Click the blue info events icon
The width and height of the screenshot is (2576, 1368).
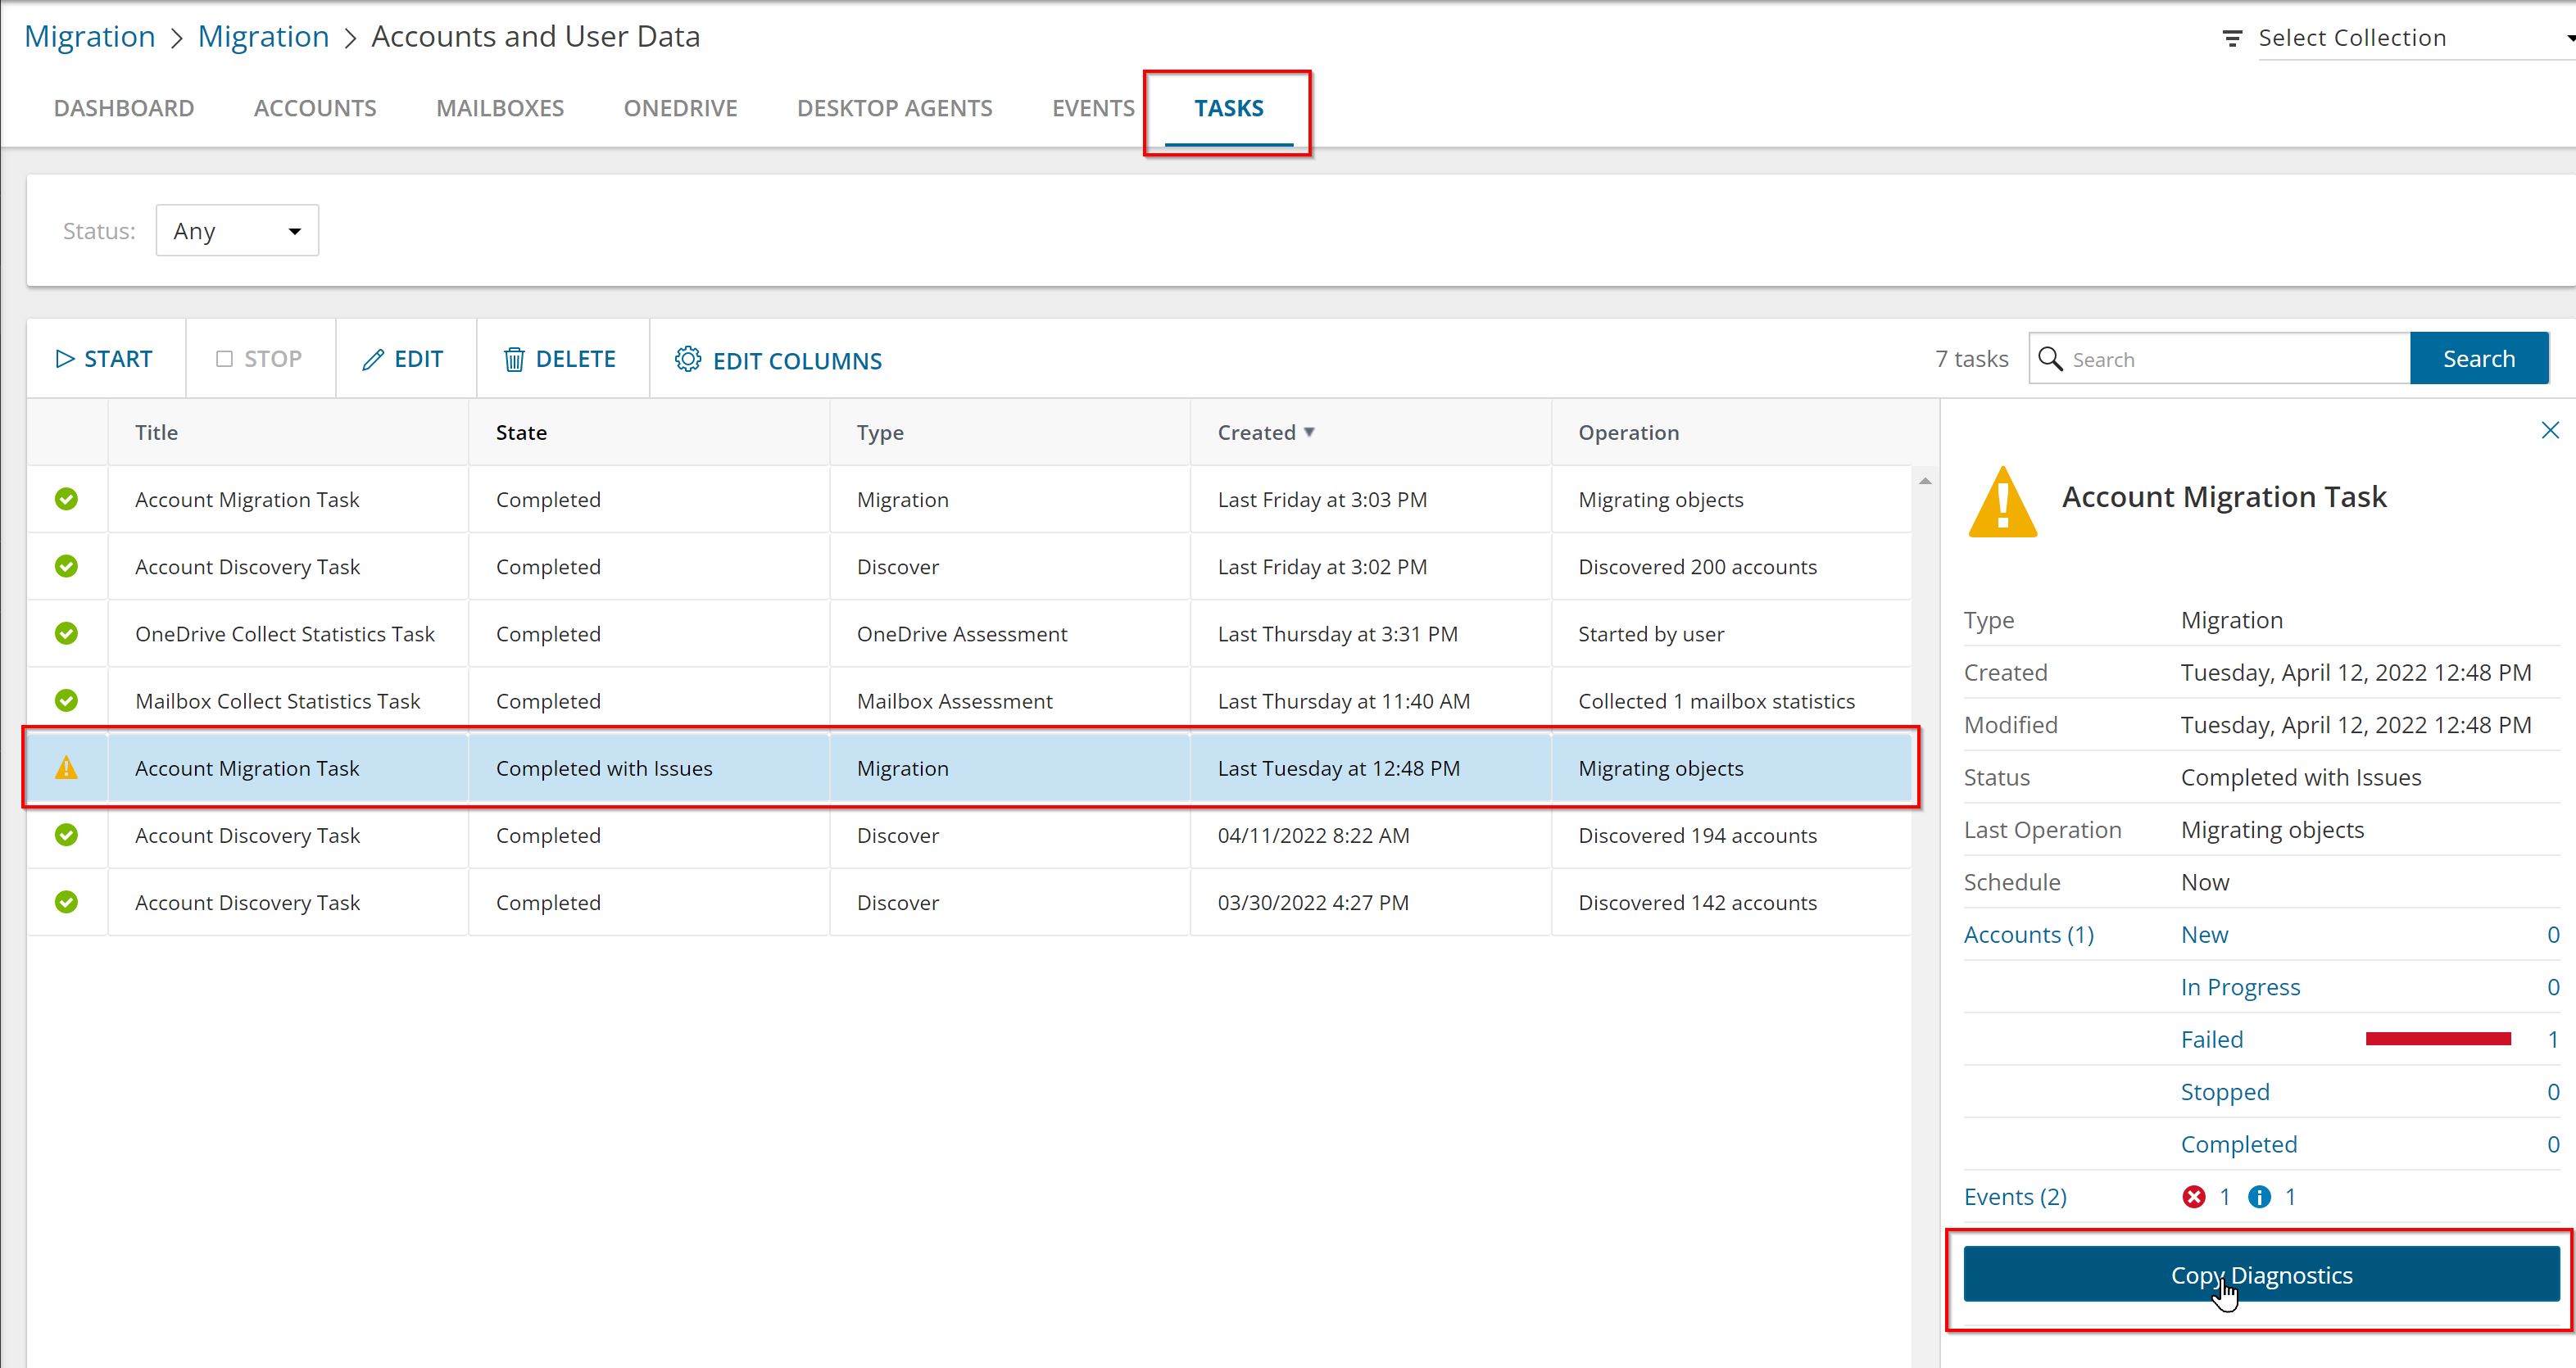click(x=2259, y=1197)
